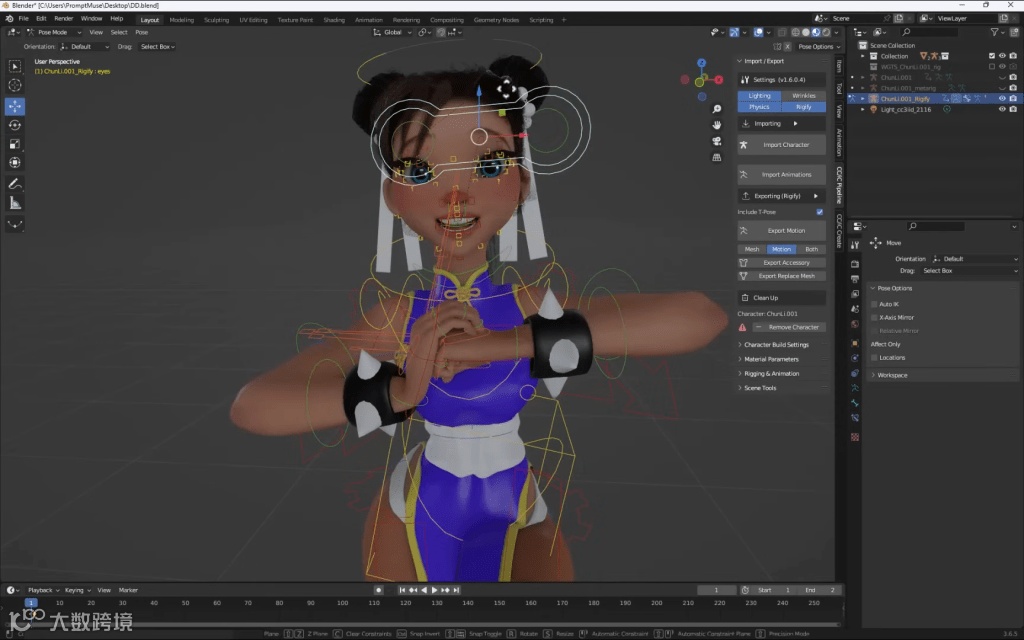
Task: Expand the Rigging & Animation section
Action: pyautogui.click(x=771, y=374)
